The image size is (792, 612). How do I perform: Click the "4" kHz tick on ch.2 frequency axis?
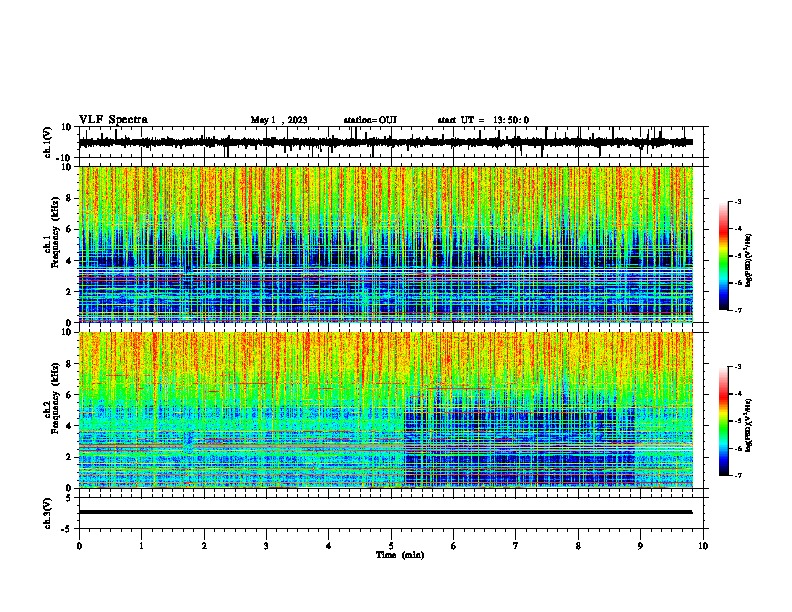point(70,426)
